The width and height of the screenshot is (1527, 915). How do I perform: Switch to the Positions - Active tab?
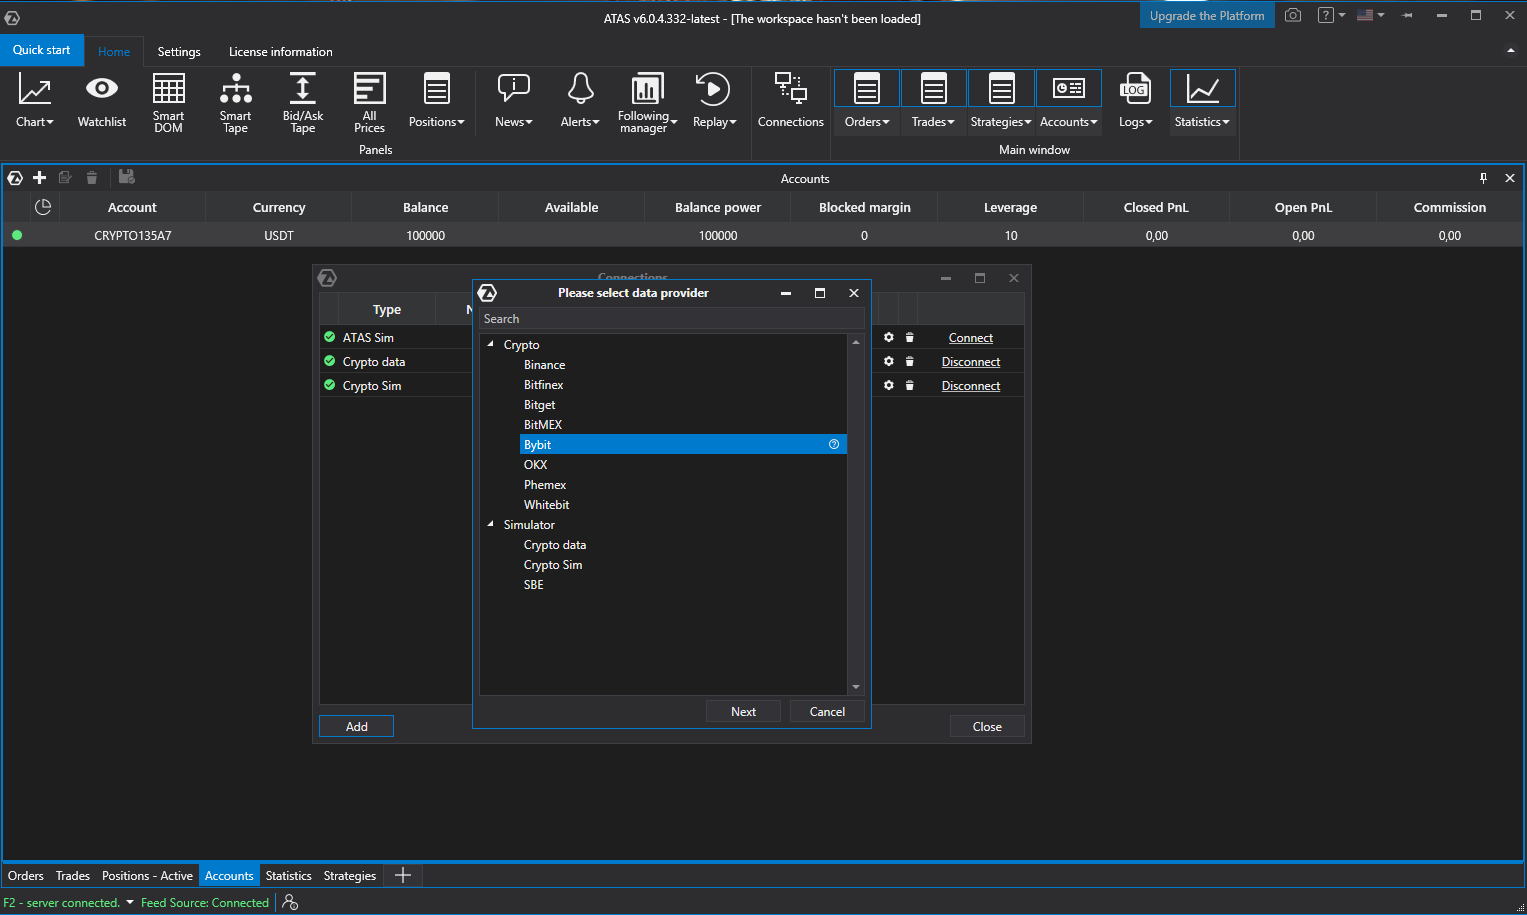(147, 876)
